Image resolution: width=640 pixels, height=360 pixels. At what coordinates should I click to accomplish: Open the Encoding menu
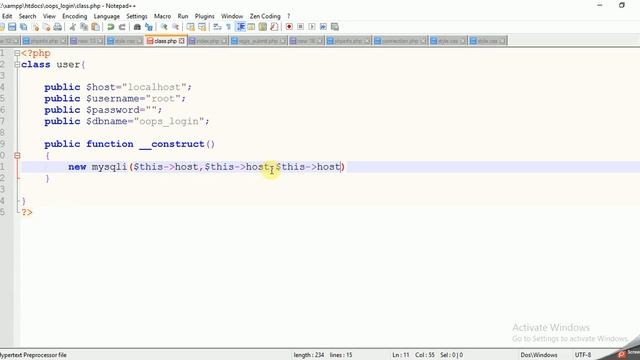pyautogui.click(x=75, y=16)
